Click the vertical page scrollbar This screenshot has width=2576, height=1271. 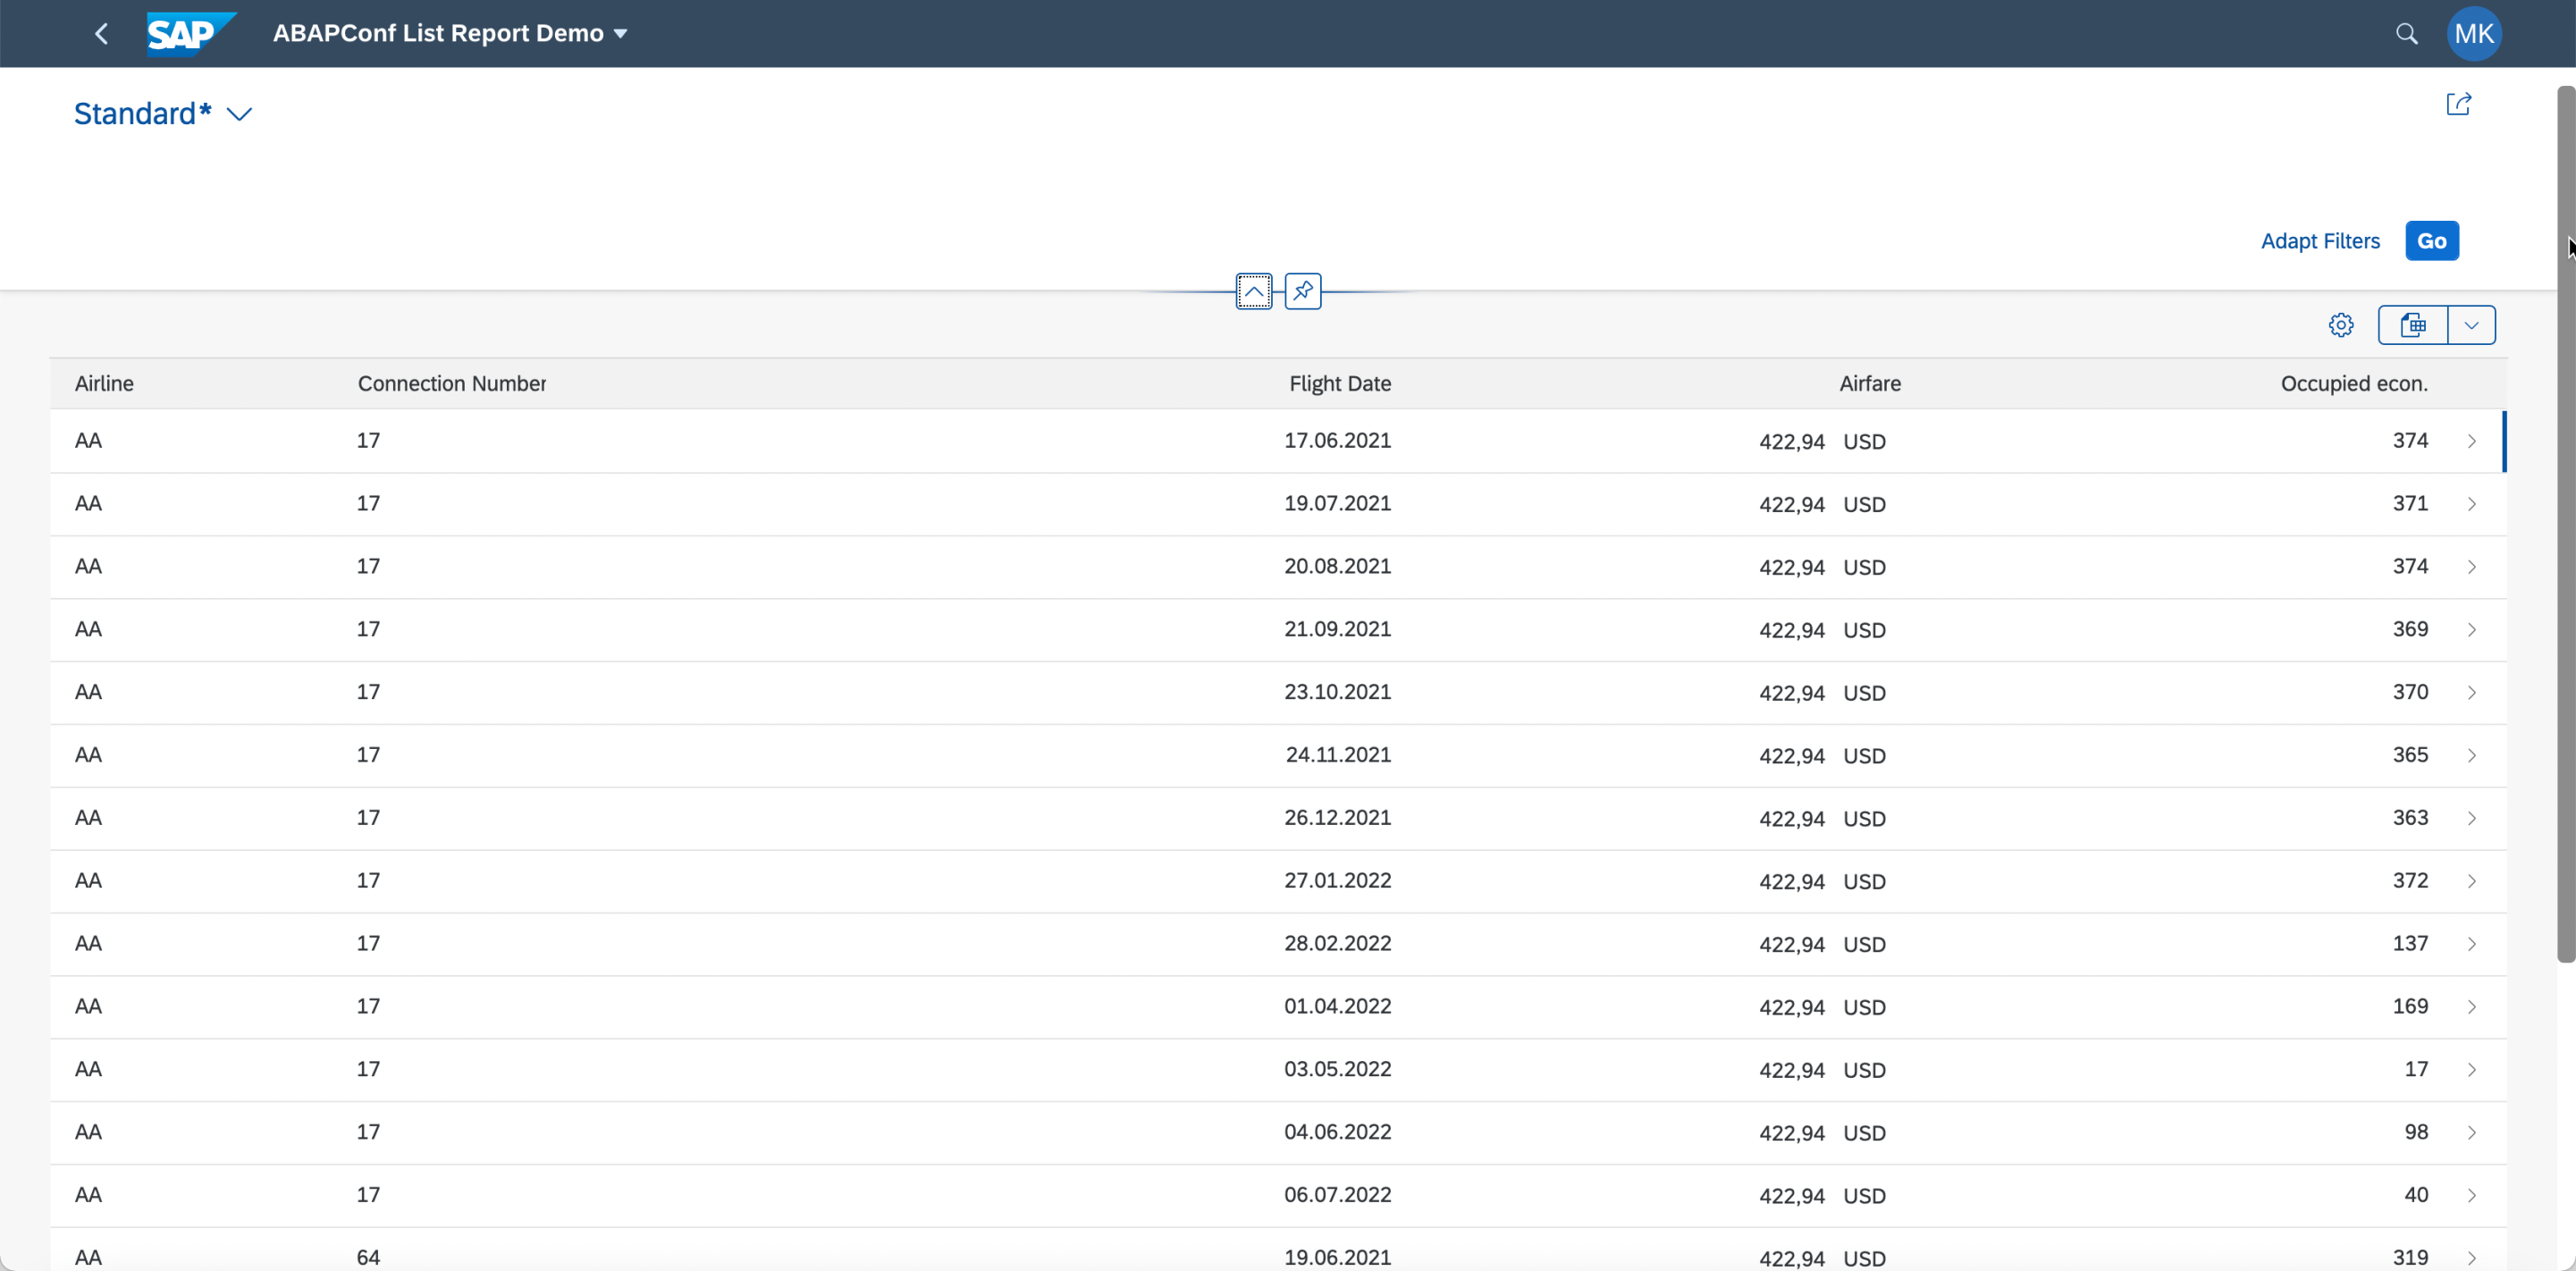(x=2566, y=524)
